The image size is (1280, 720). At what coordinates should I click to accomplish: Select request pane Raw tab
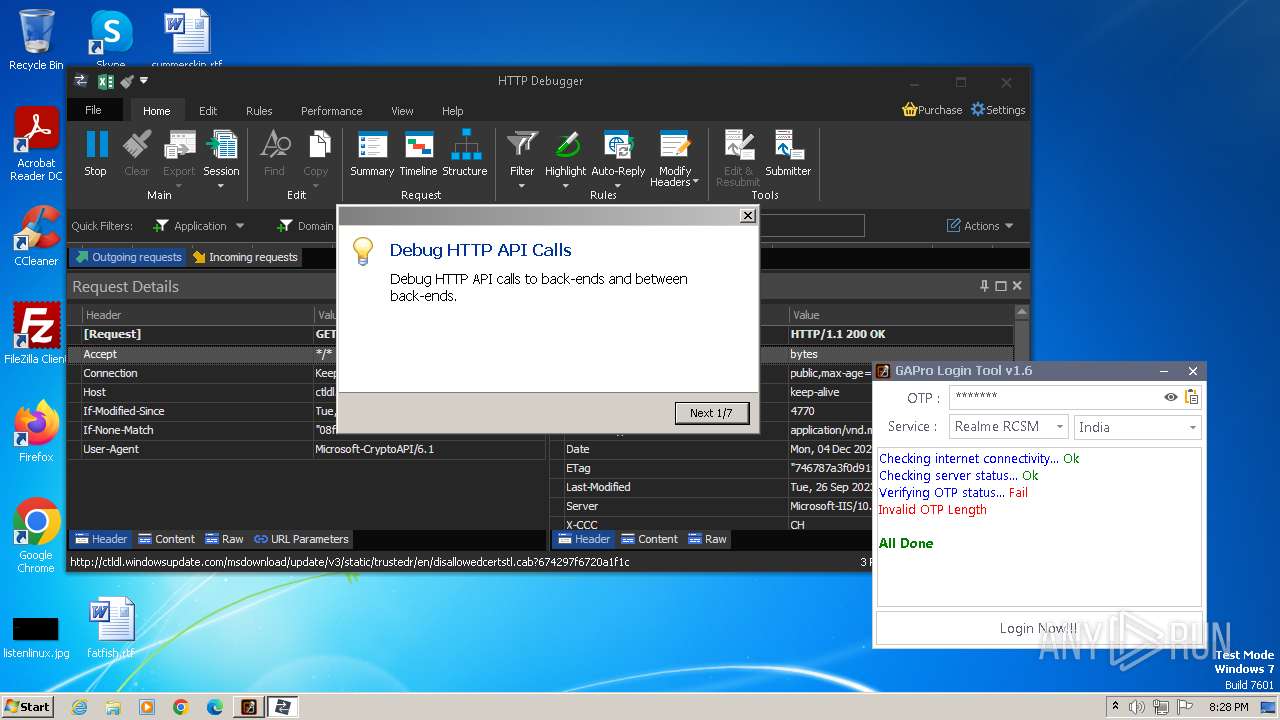(x=224, y=539)
